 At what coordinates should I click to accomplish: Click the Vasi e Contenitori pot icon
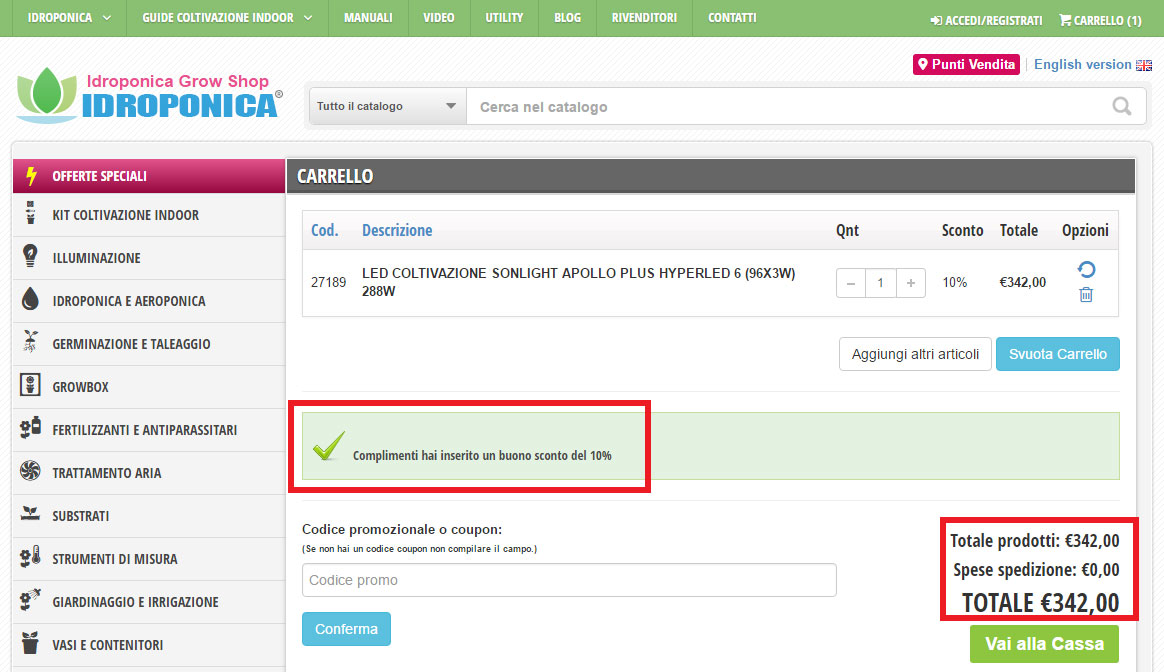(x=30, y=643)
